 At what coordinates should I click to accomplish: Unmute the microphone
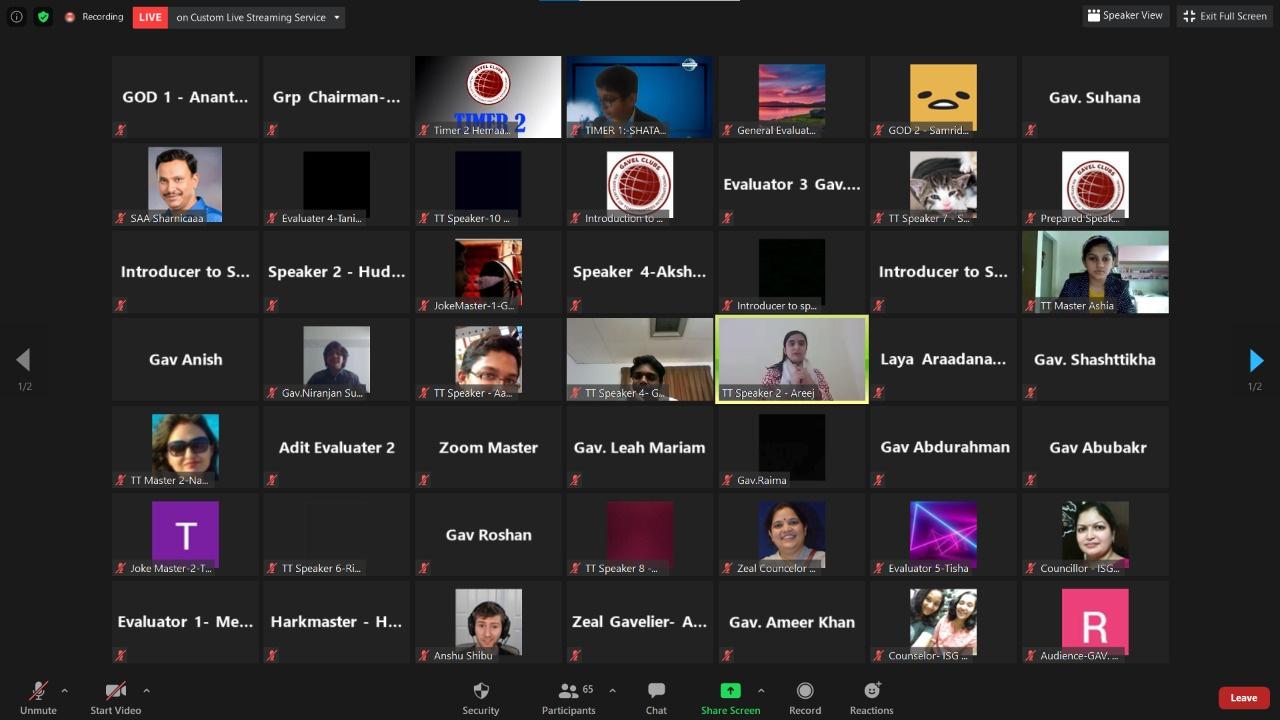38,697
